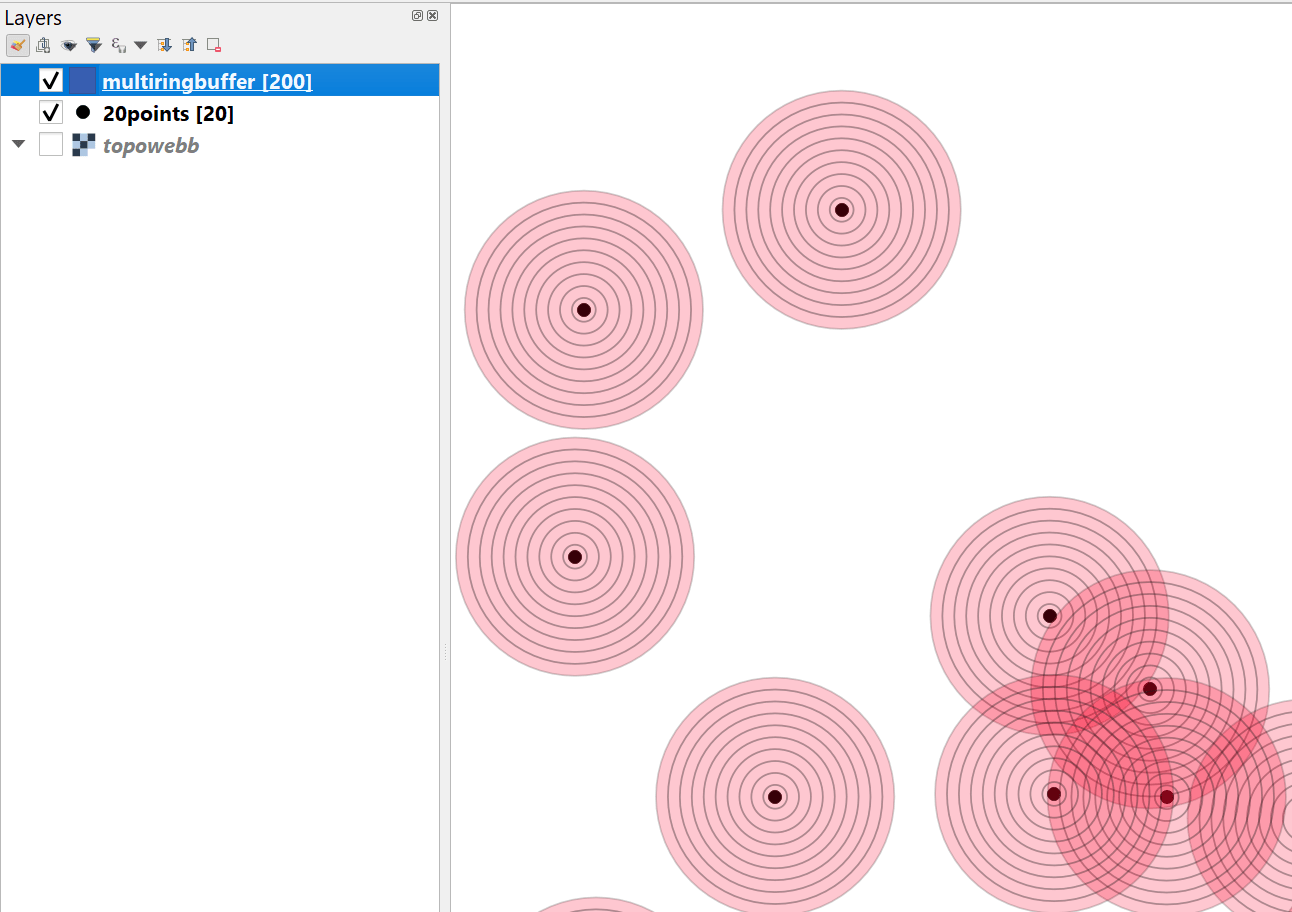This screenshot has width=1292, height=912.
Task: Float the Layers panel with the undock button
Action: 417,16
